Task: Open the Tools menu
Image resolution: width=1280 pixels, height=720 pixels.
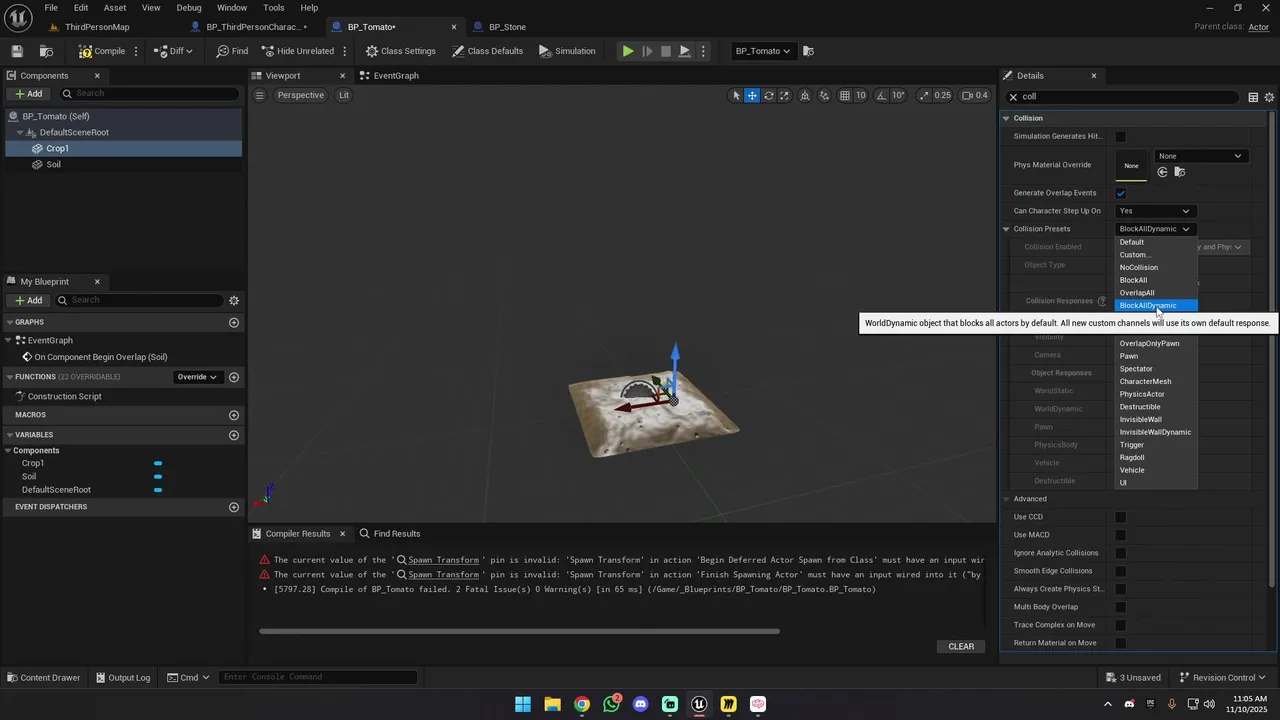Action: 274,7
